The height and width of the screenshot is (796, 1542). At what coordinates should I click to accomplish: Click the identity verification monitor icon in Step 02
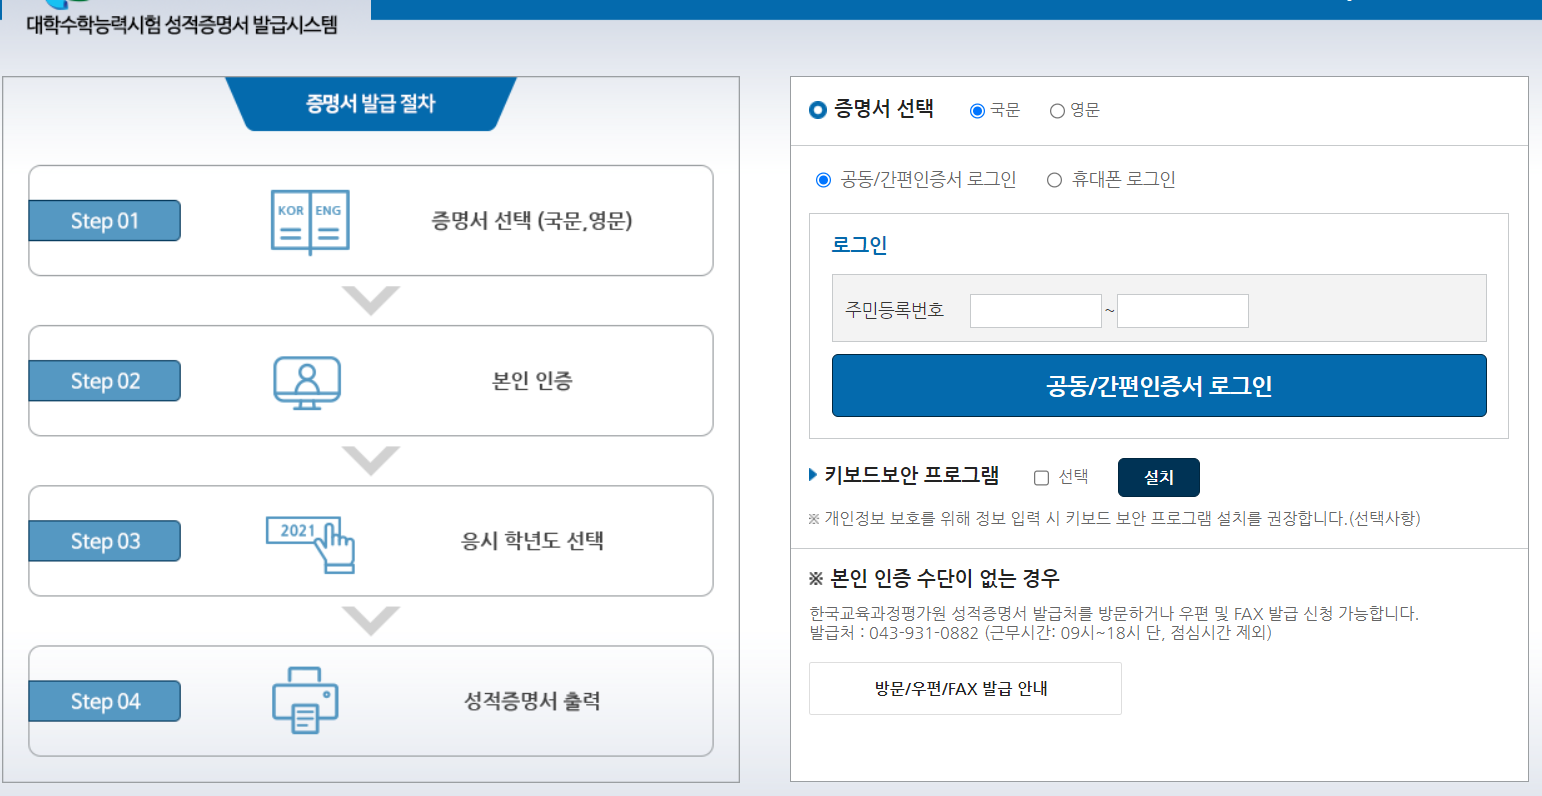(x=309, y=381)
